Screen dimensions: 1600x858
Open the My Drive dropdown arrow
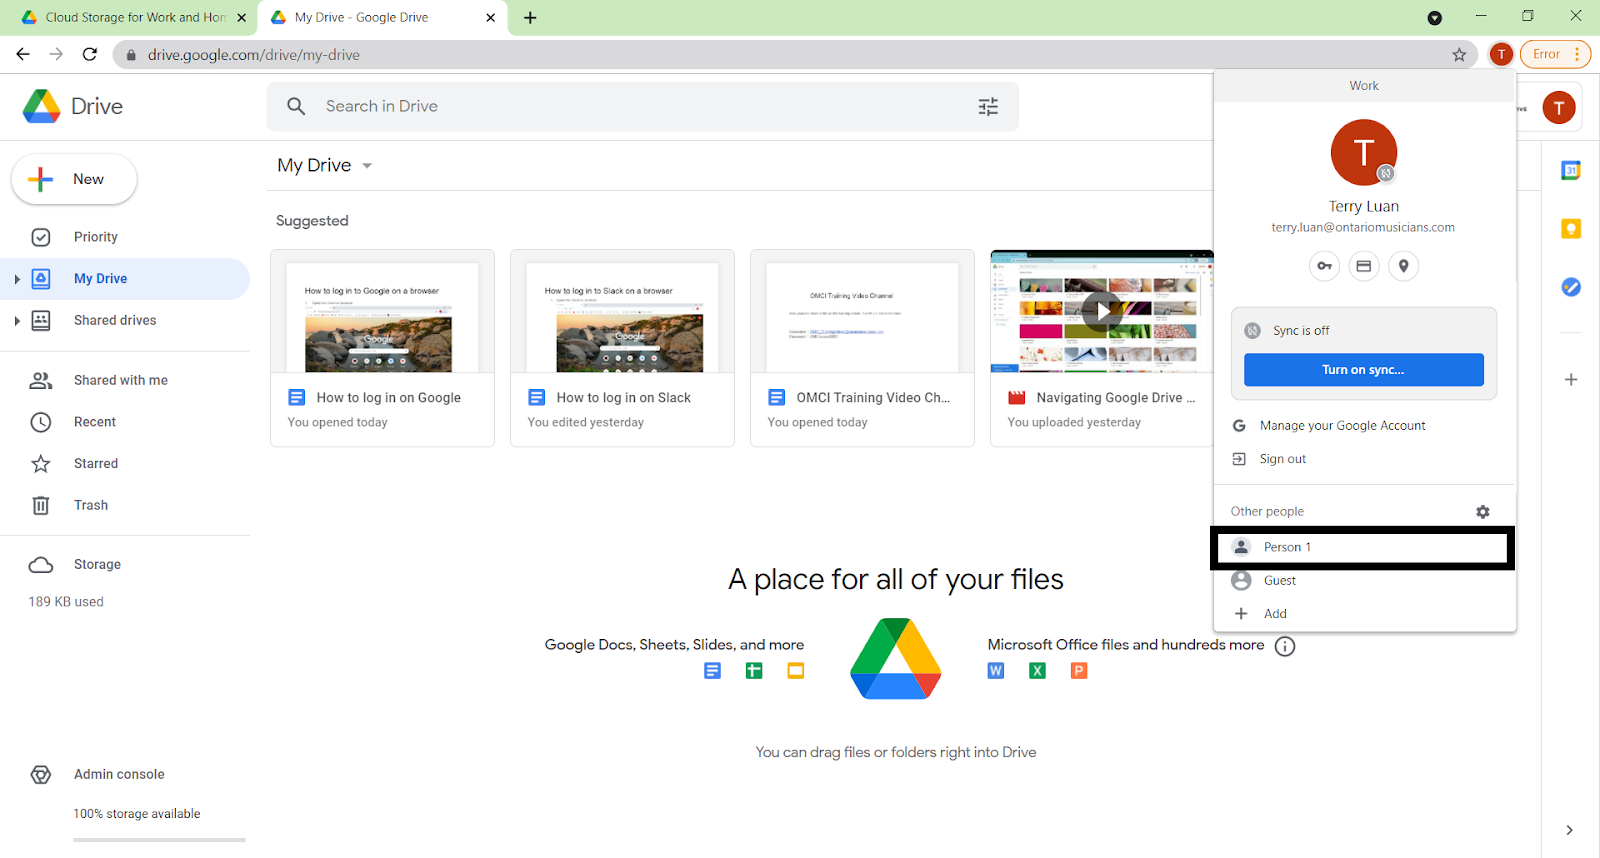tap(367, 166)
